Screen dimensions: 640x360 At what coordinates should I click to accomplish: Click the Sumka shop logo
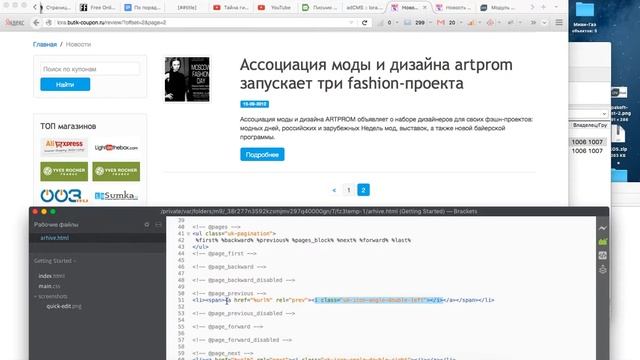[x=116, y=196]
